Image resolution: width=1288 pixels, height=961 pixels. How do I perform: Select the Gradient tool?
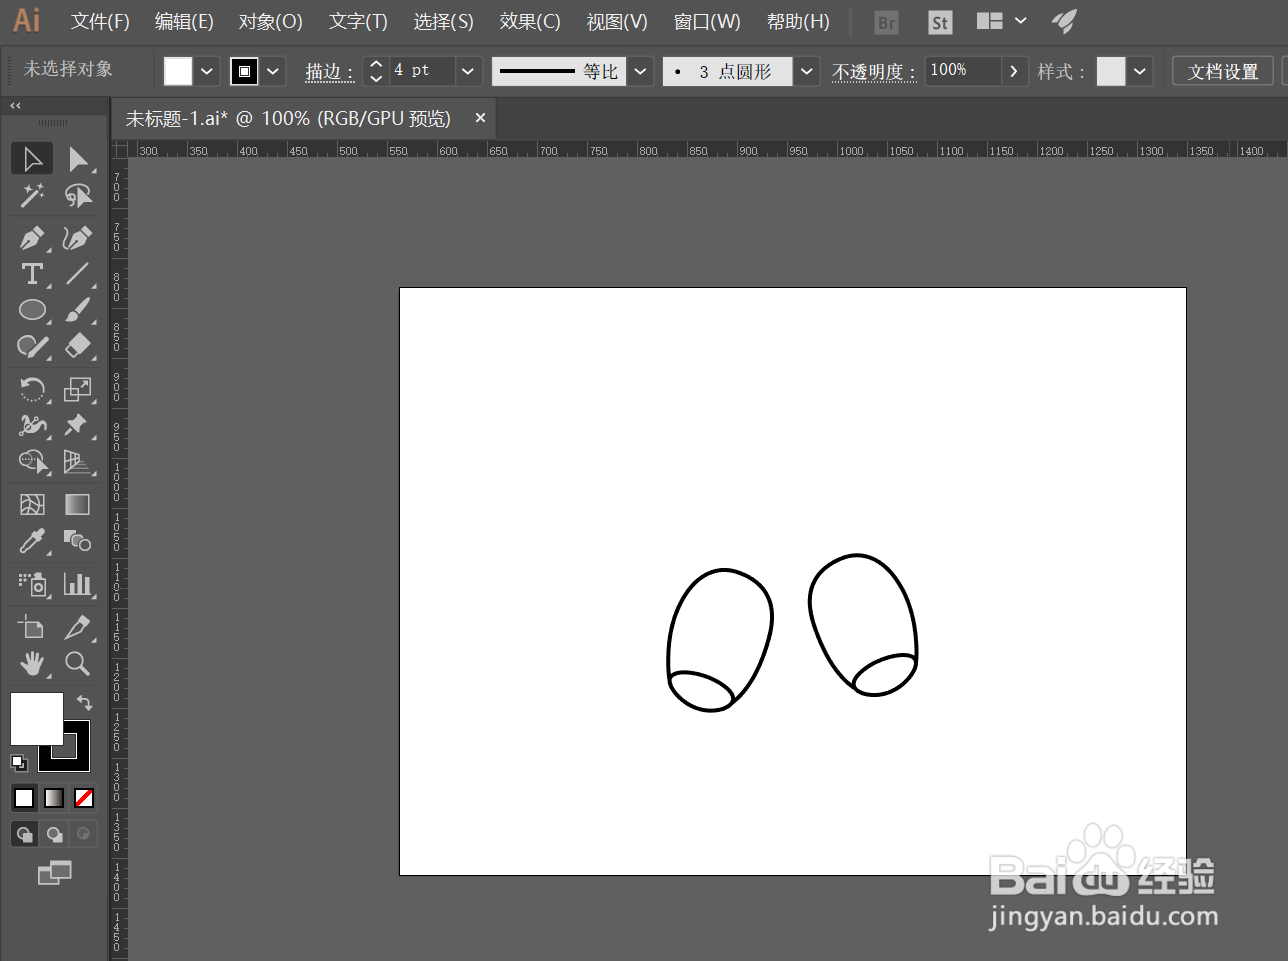pyautogui.click(x=77, y=504)
